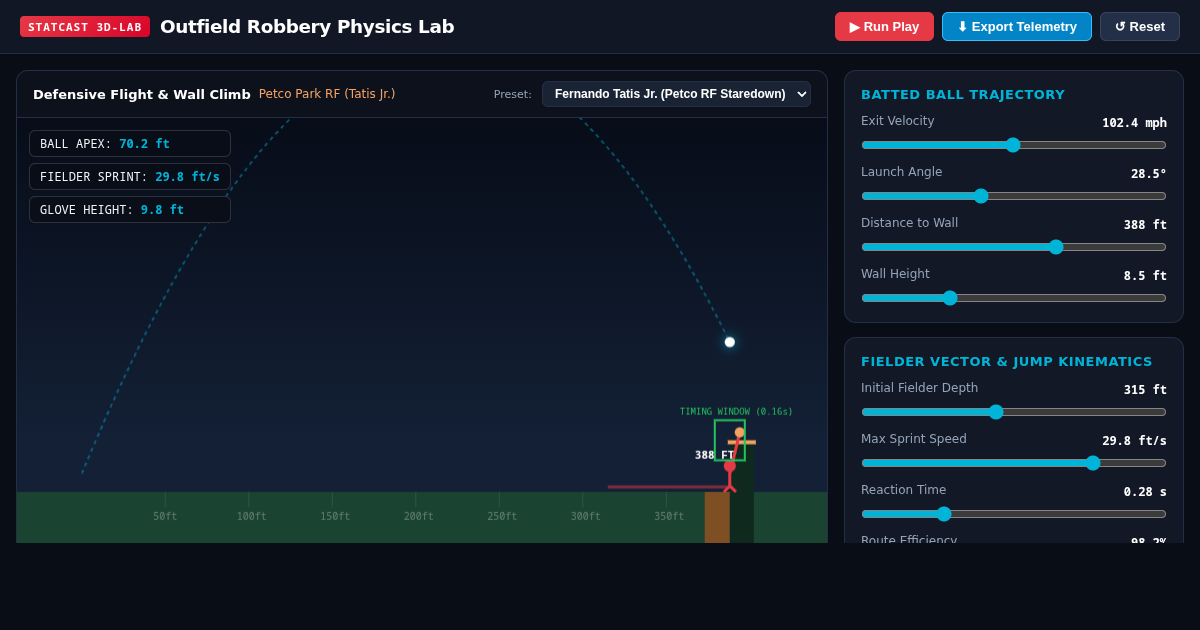1200x630 pixels.
Task: Click the Wall Height value 8.5 ft
Action: [1145, 276]
